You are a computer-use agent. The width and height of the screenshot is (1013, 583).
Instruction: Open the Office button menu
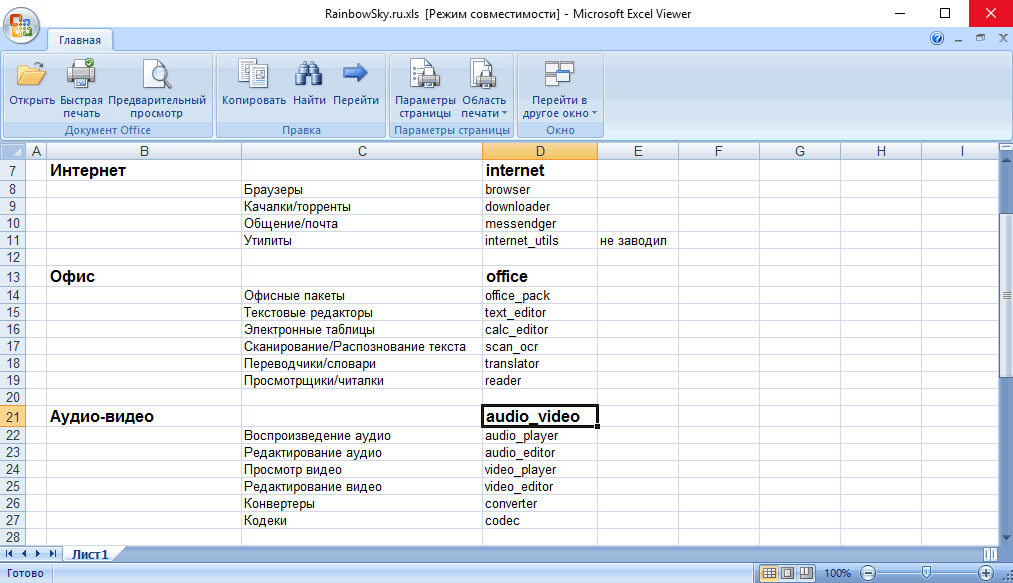(x=21, y=25)
